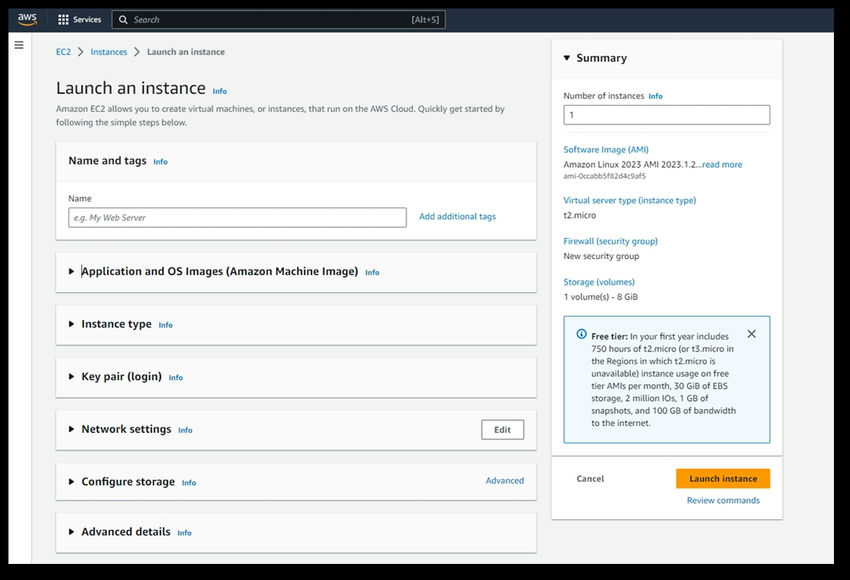Click the instance Name text field
The height and width of the screenshot is (580, 850).
237,217
